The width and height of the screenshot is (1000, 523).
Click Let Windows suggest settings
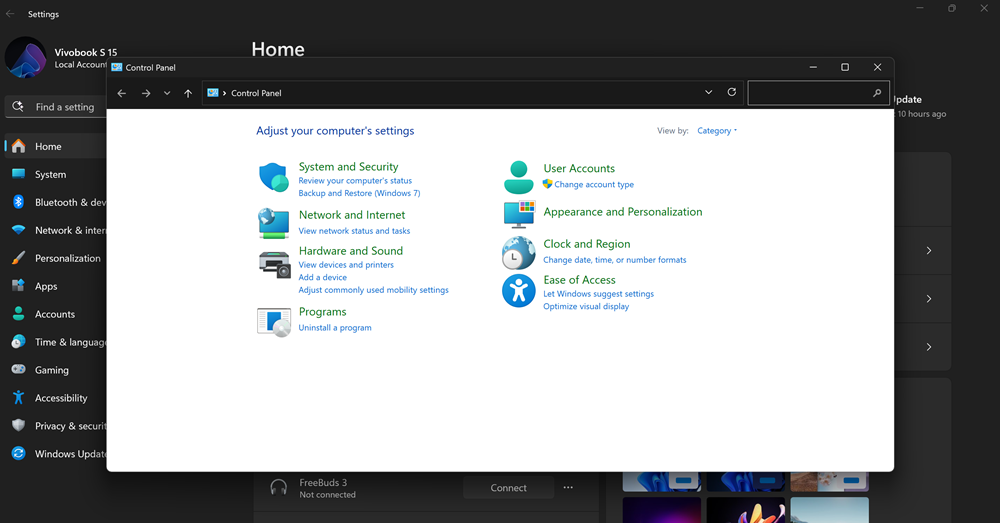coord(598,294)
